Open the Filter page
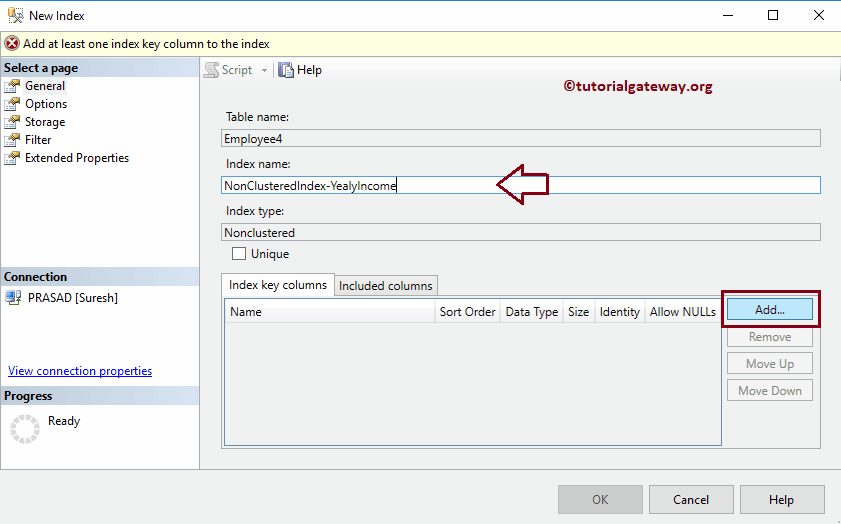Image resolution: width=841 pixels, height=524 pixels. [x=38, y=140]
